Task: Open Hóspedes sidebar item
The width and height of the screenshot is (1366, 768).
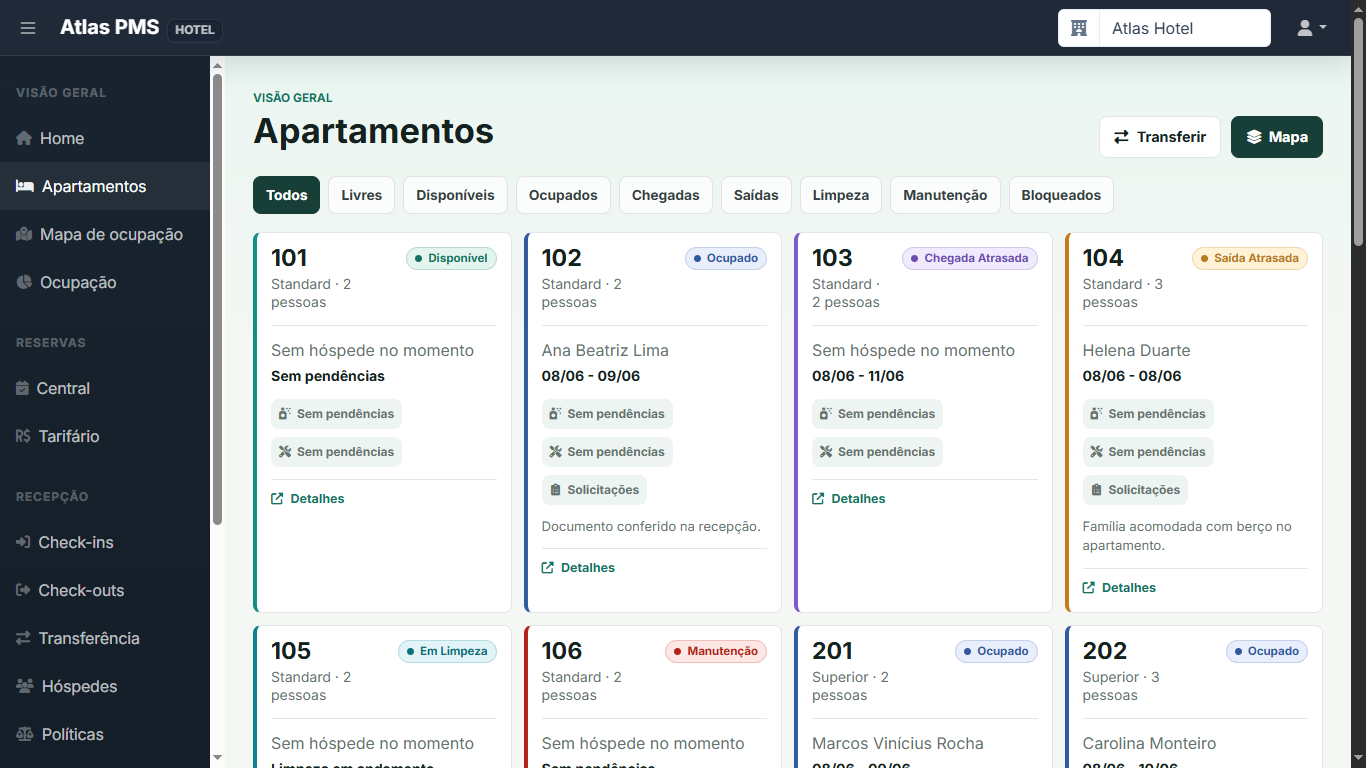Action: [105, 686]
